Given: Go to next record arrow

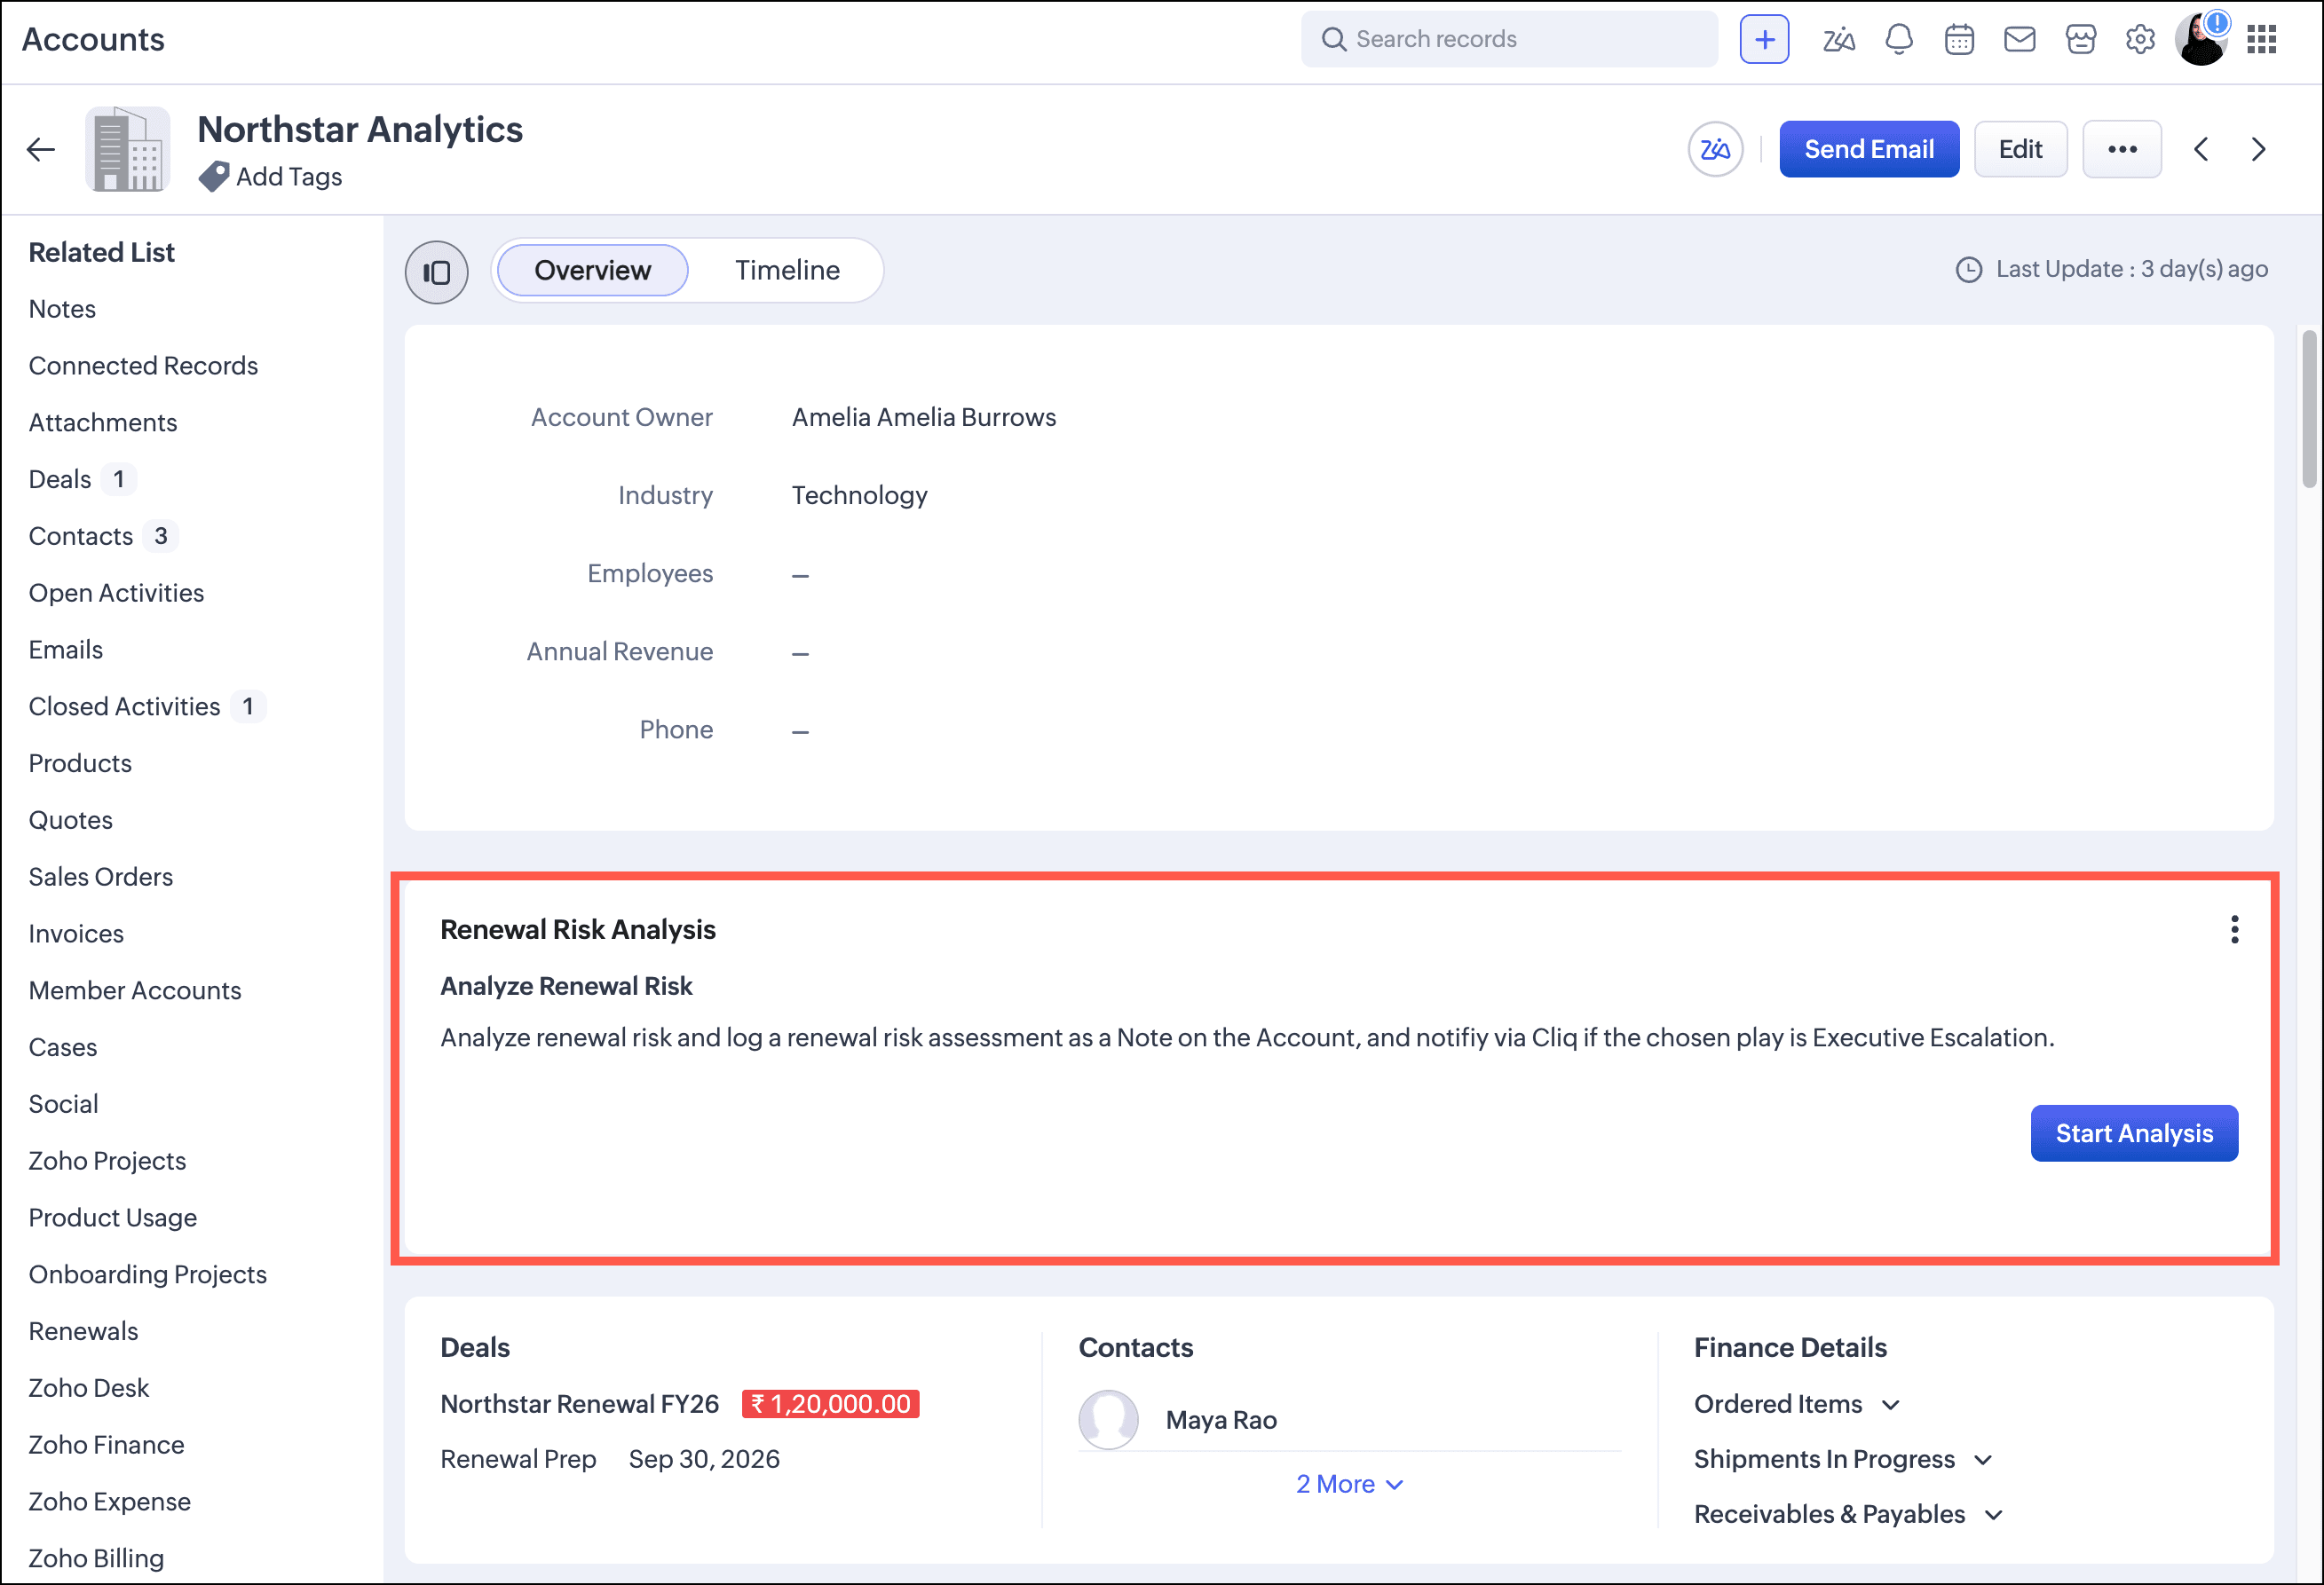Looking at the screenshot, I should [2259, 150].
